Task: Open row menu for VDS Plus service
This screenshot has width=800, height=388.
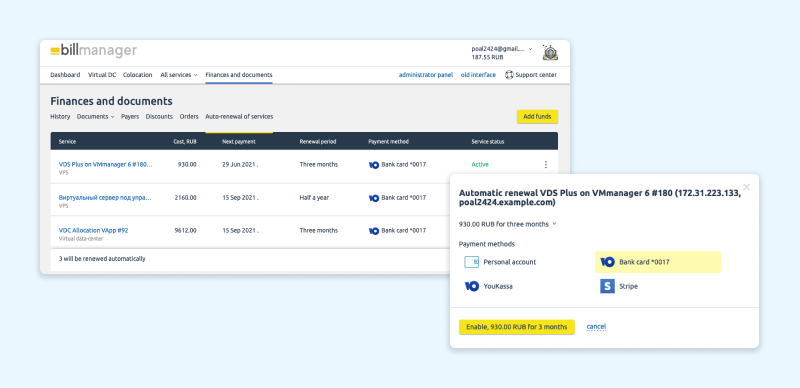Action: pos(545,164)
